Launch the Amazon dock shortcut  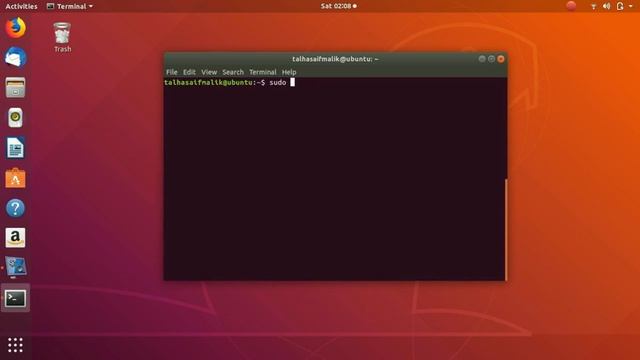pyautogui.click(x=16, y=238)
